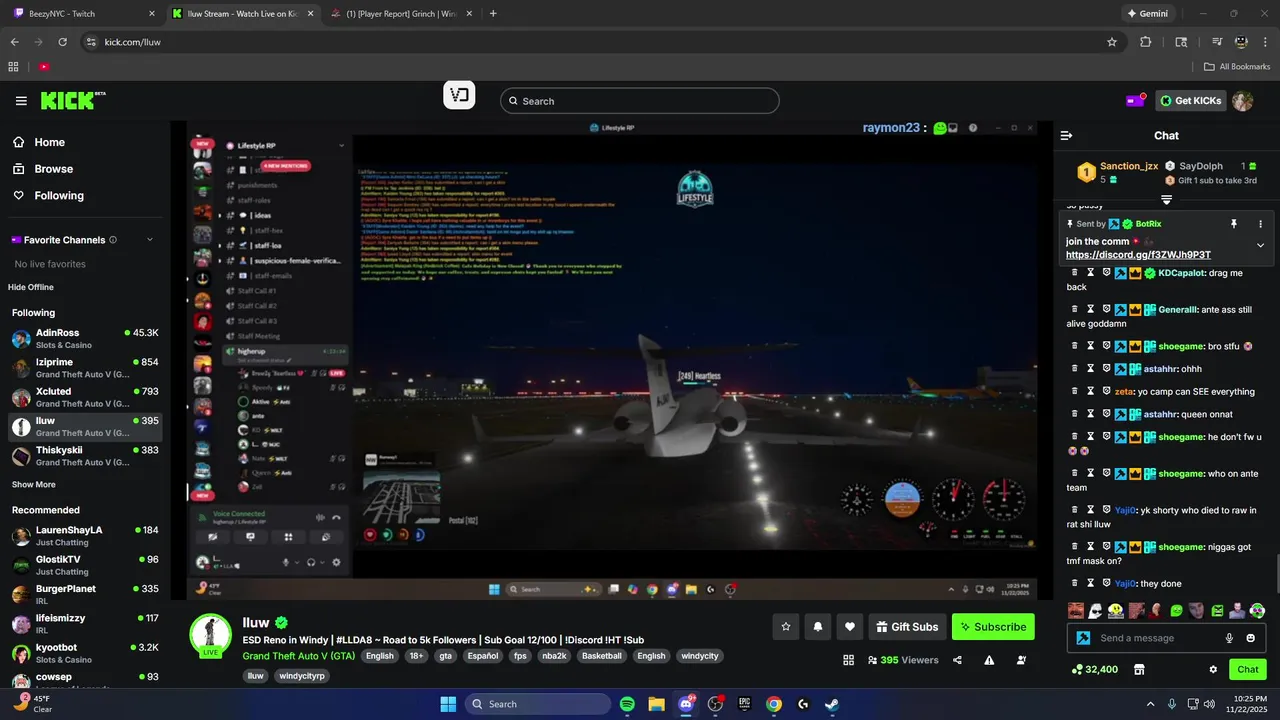This screenshot has width=1280, height=720.
Task: Click the Kick logo
Action: point(73,101)
